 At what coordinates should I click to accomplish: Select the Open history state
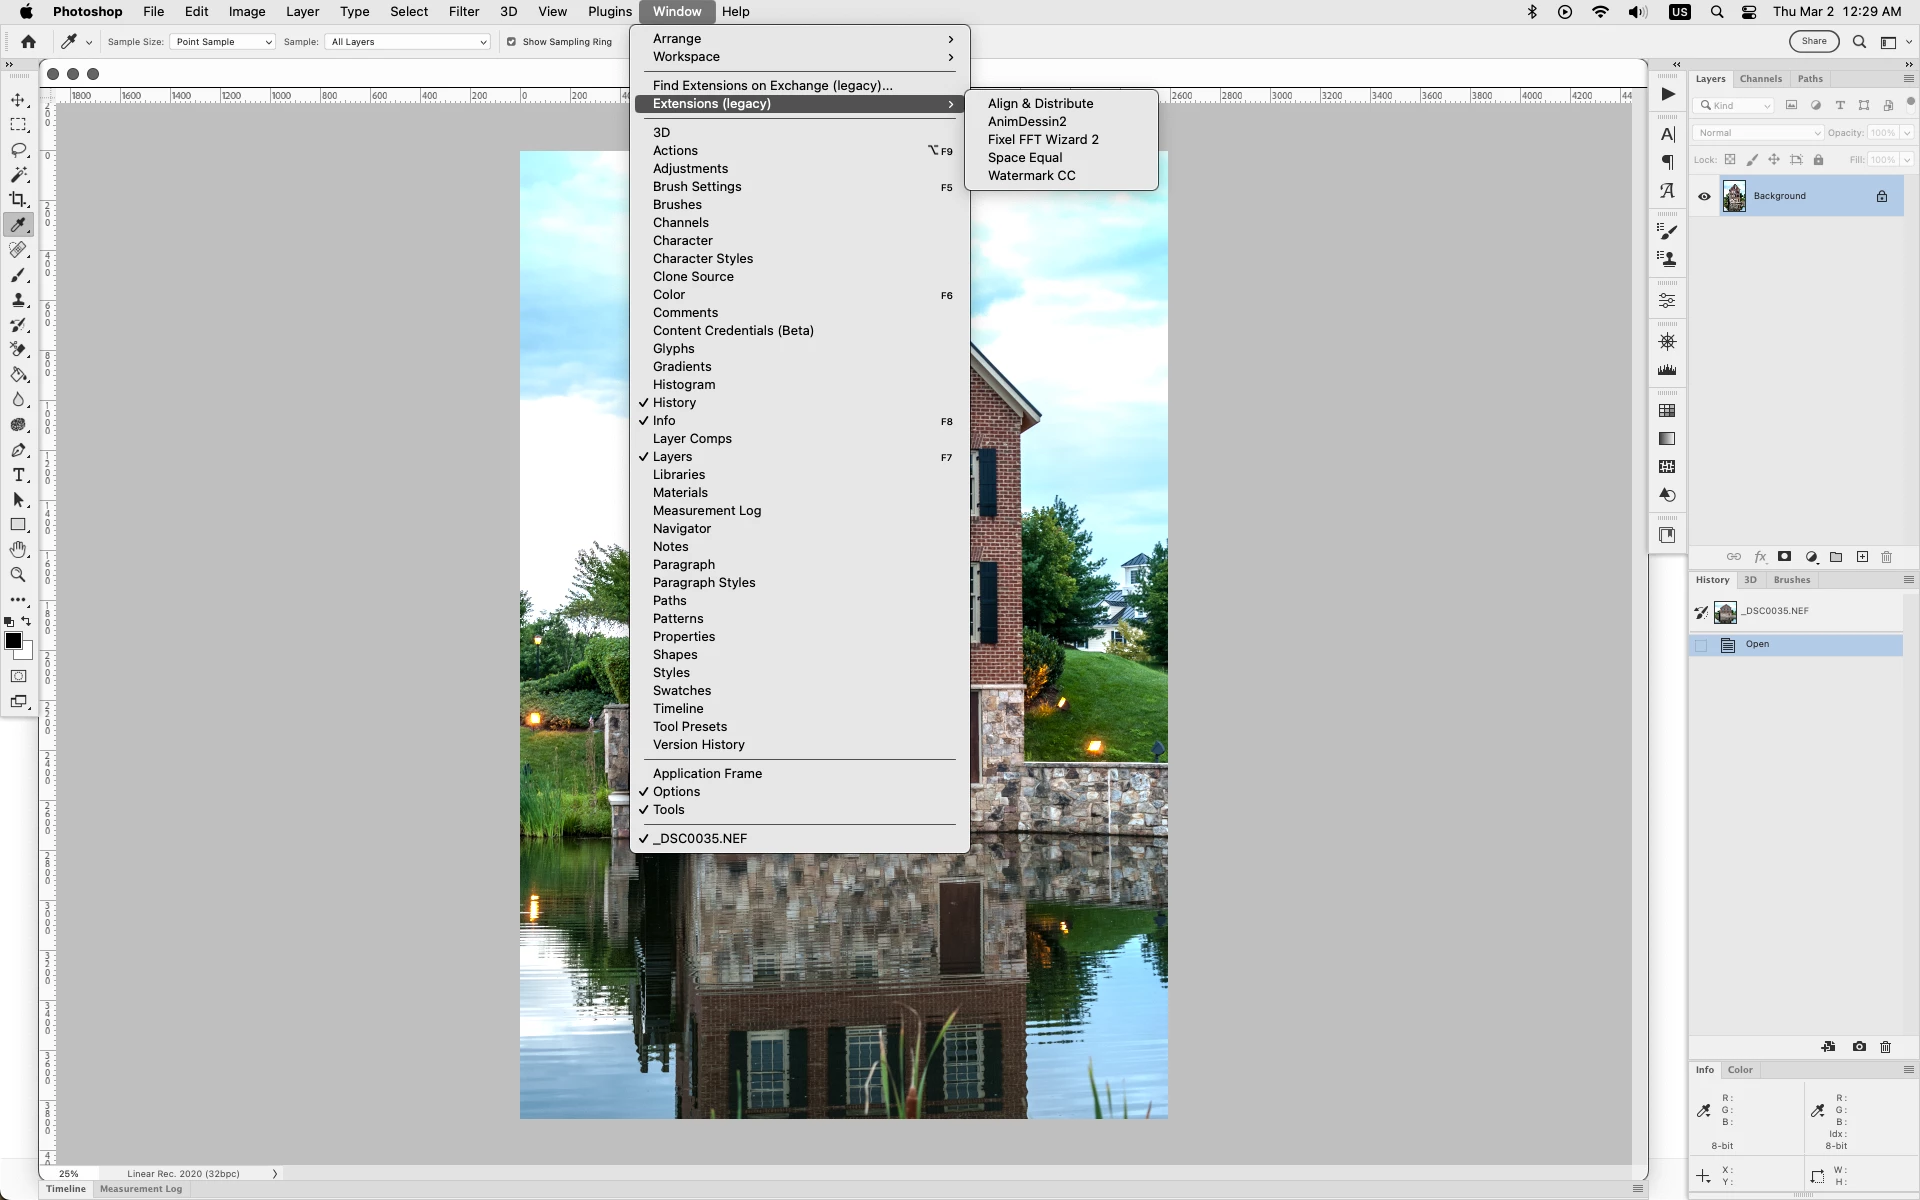[x=1757, y=645]
